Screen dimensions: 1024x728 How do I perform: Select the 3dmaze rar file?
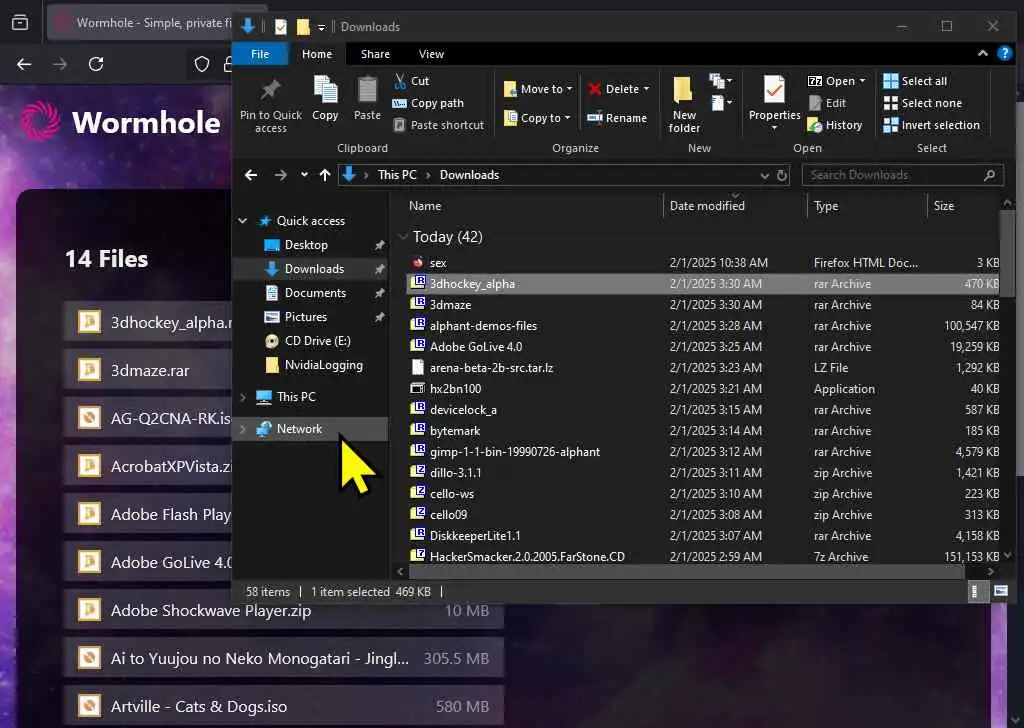click(703, 305)
